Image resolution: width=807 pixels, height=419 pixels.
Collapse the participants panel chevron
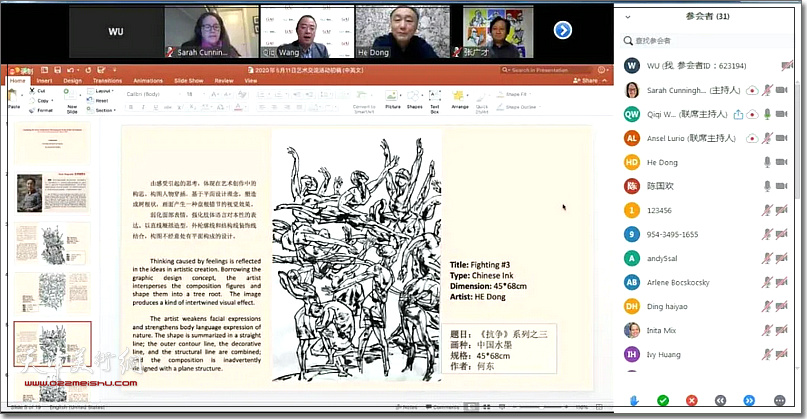pyautogui.click(x=627, y=17)
